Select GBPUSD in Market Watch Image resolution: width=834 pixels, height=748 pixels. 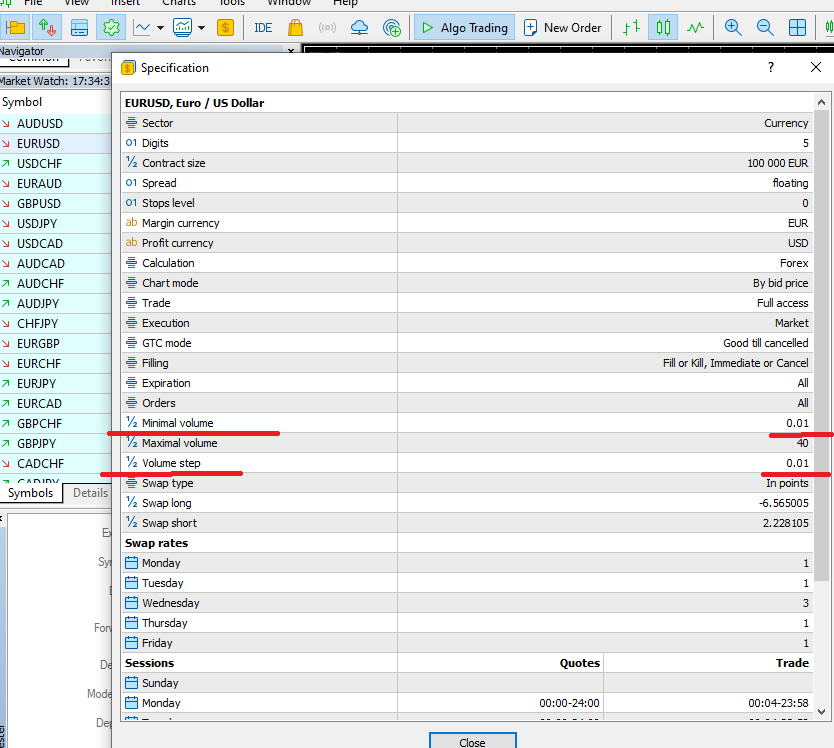click(55, 204)
